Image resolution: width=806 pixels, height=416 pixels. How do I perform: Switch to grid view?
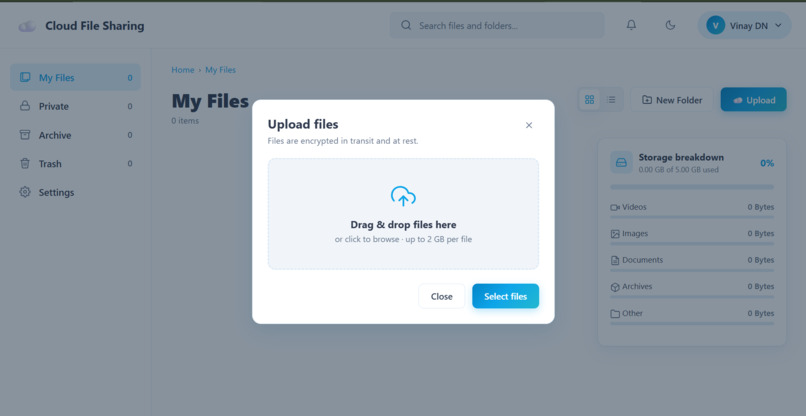coord(590,100)
